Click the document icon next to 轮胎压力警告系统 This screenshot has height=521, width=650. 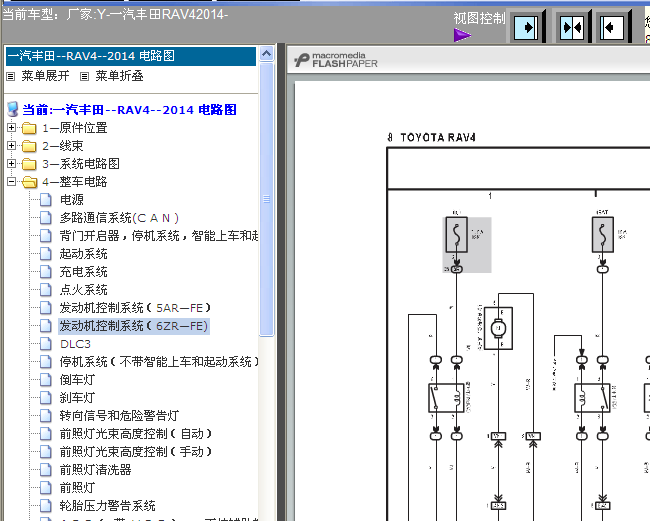46,506
